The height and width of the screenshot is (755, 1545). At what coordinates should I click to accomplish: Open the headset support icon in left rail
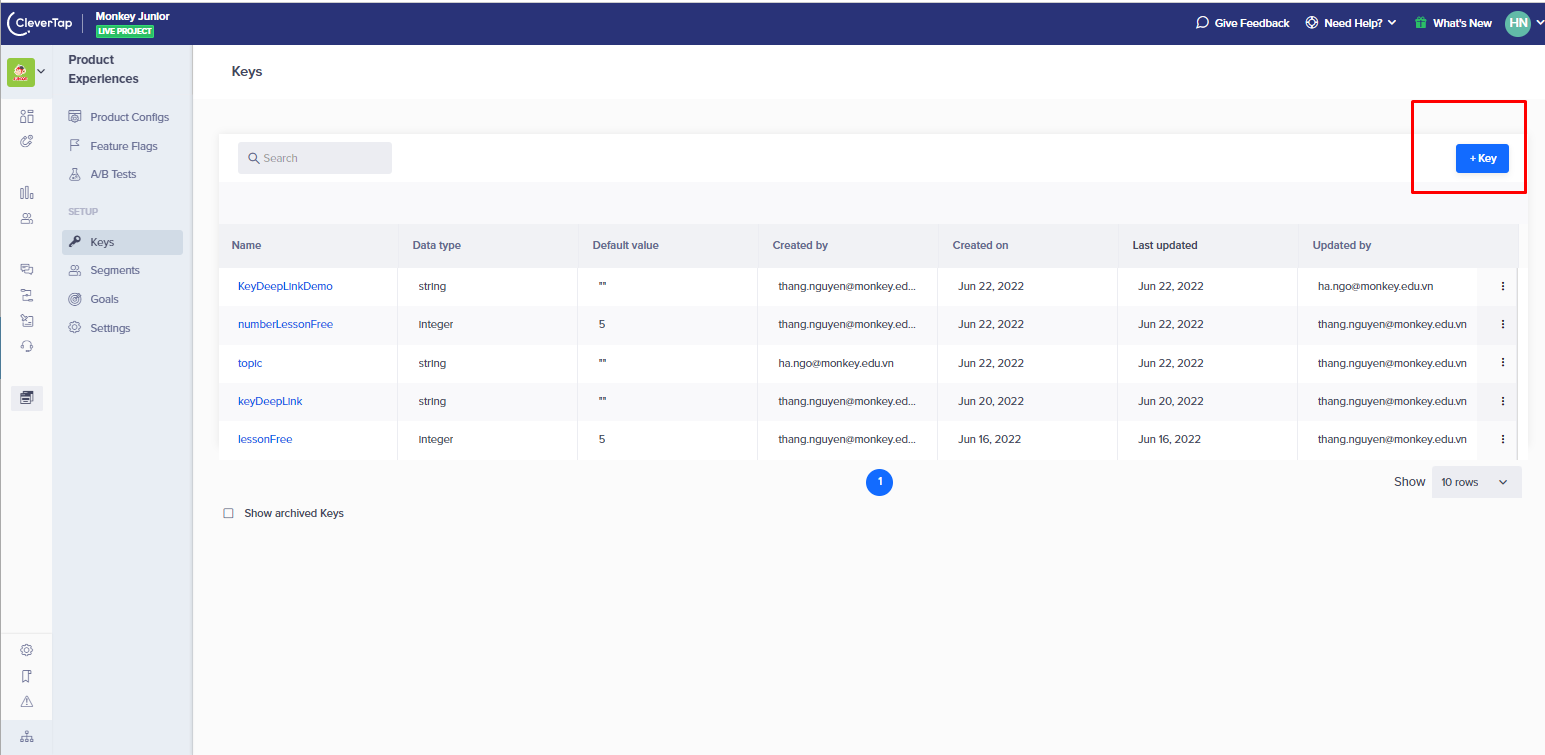pos(27,346)
